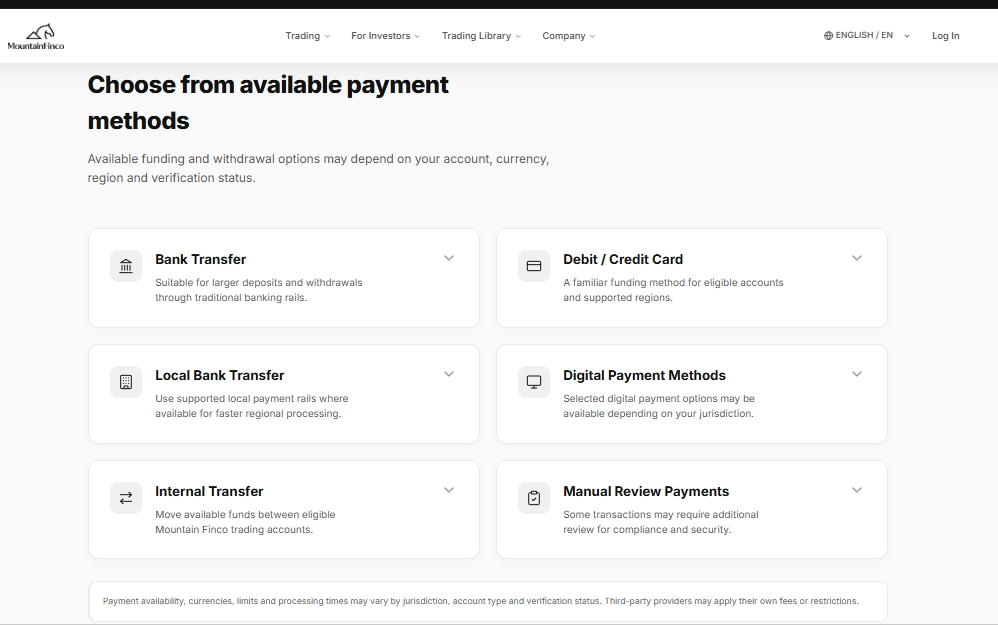Expand the Bank Transfer chevron

[449, 258]
